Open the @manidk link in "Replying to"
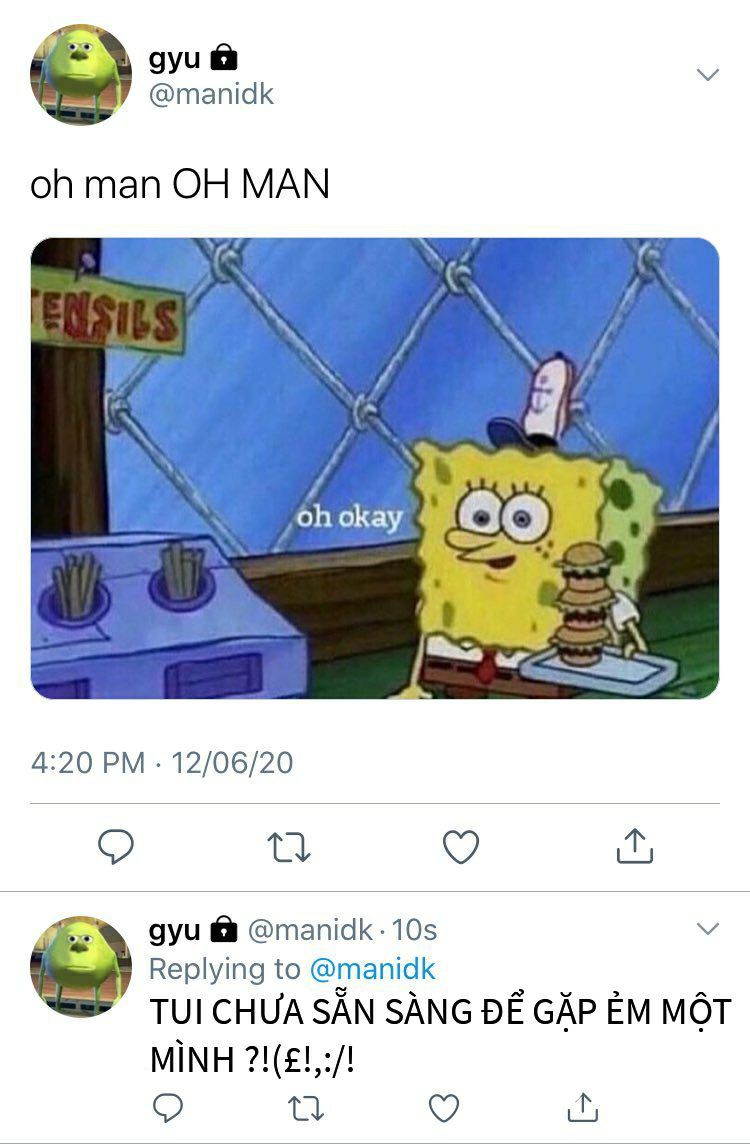This screenshot has width=750, height=1144. (372, 969)
